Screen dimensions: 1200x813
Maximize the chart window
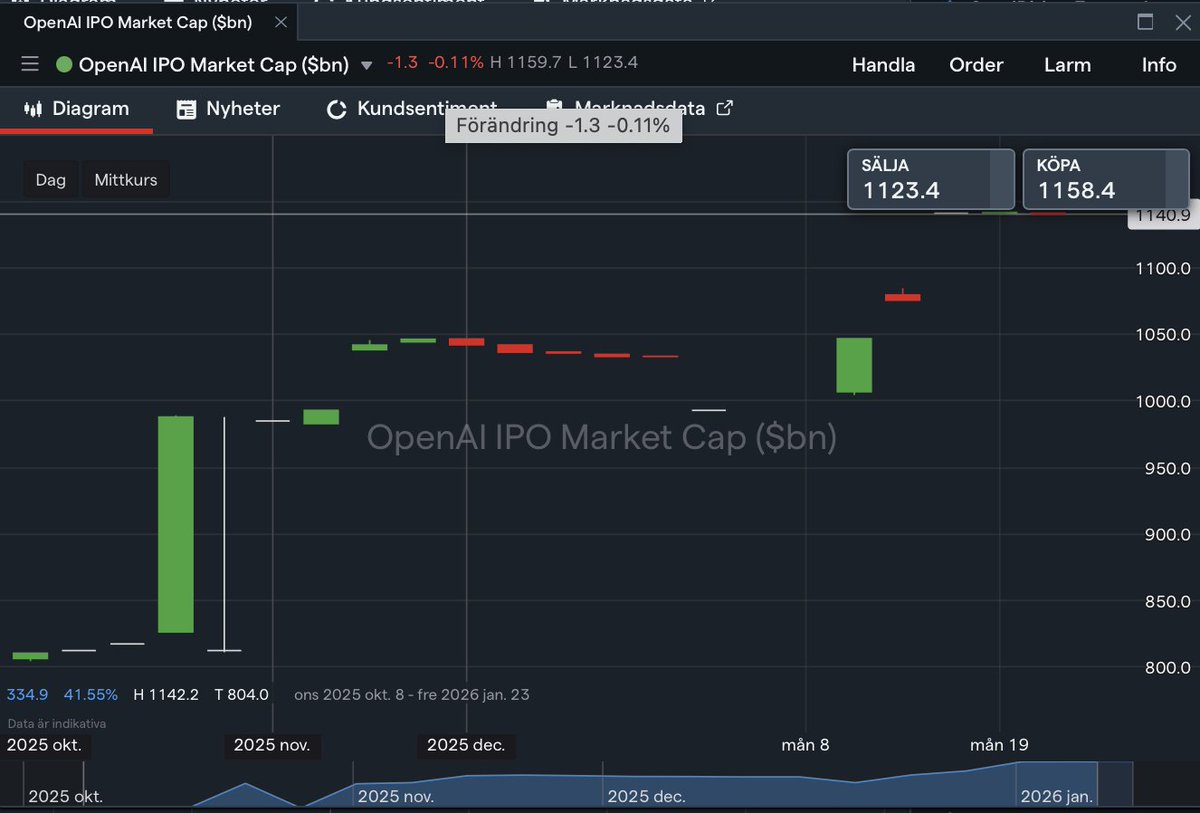pyautogui.click(x=1145, y=22)
